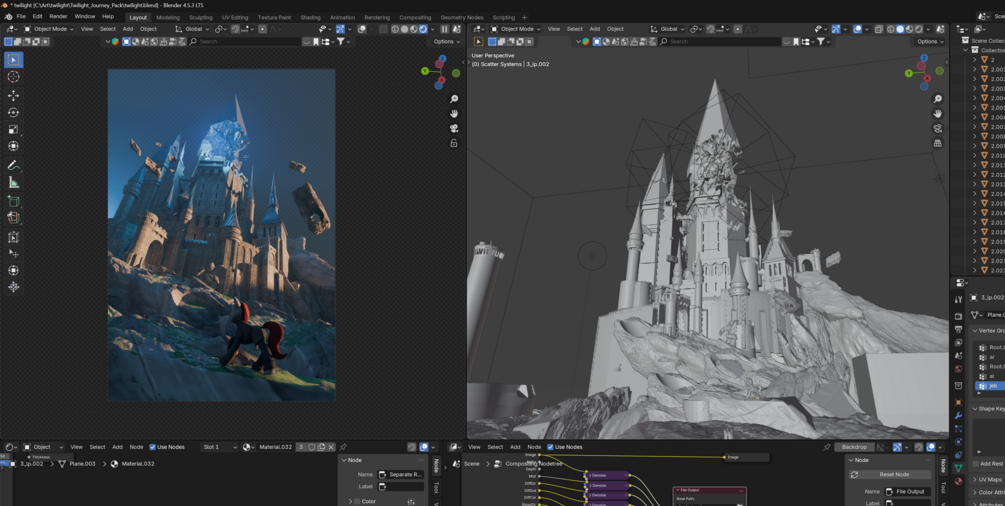This screenshot has width=1005, height=506.
Task: Select the Scale tool
Action: click(x=13, y=130)
